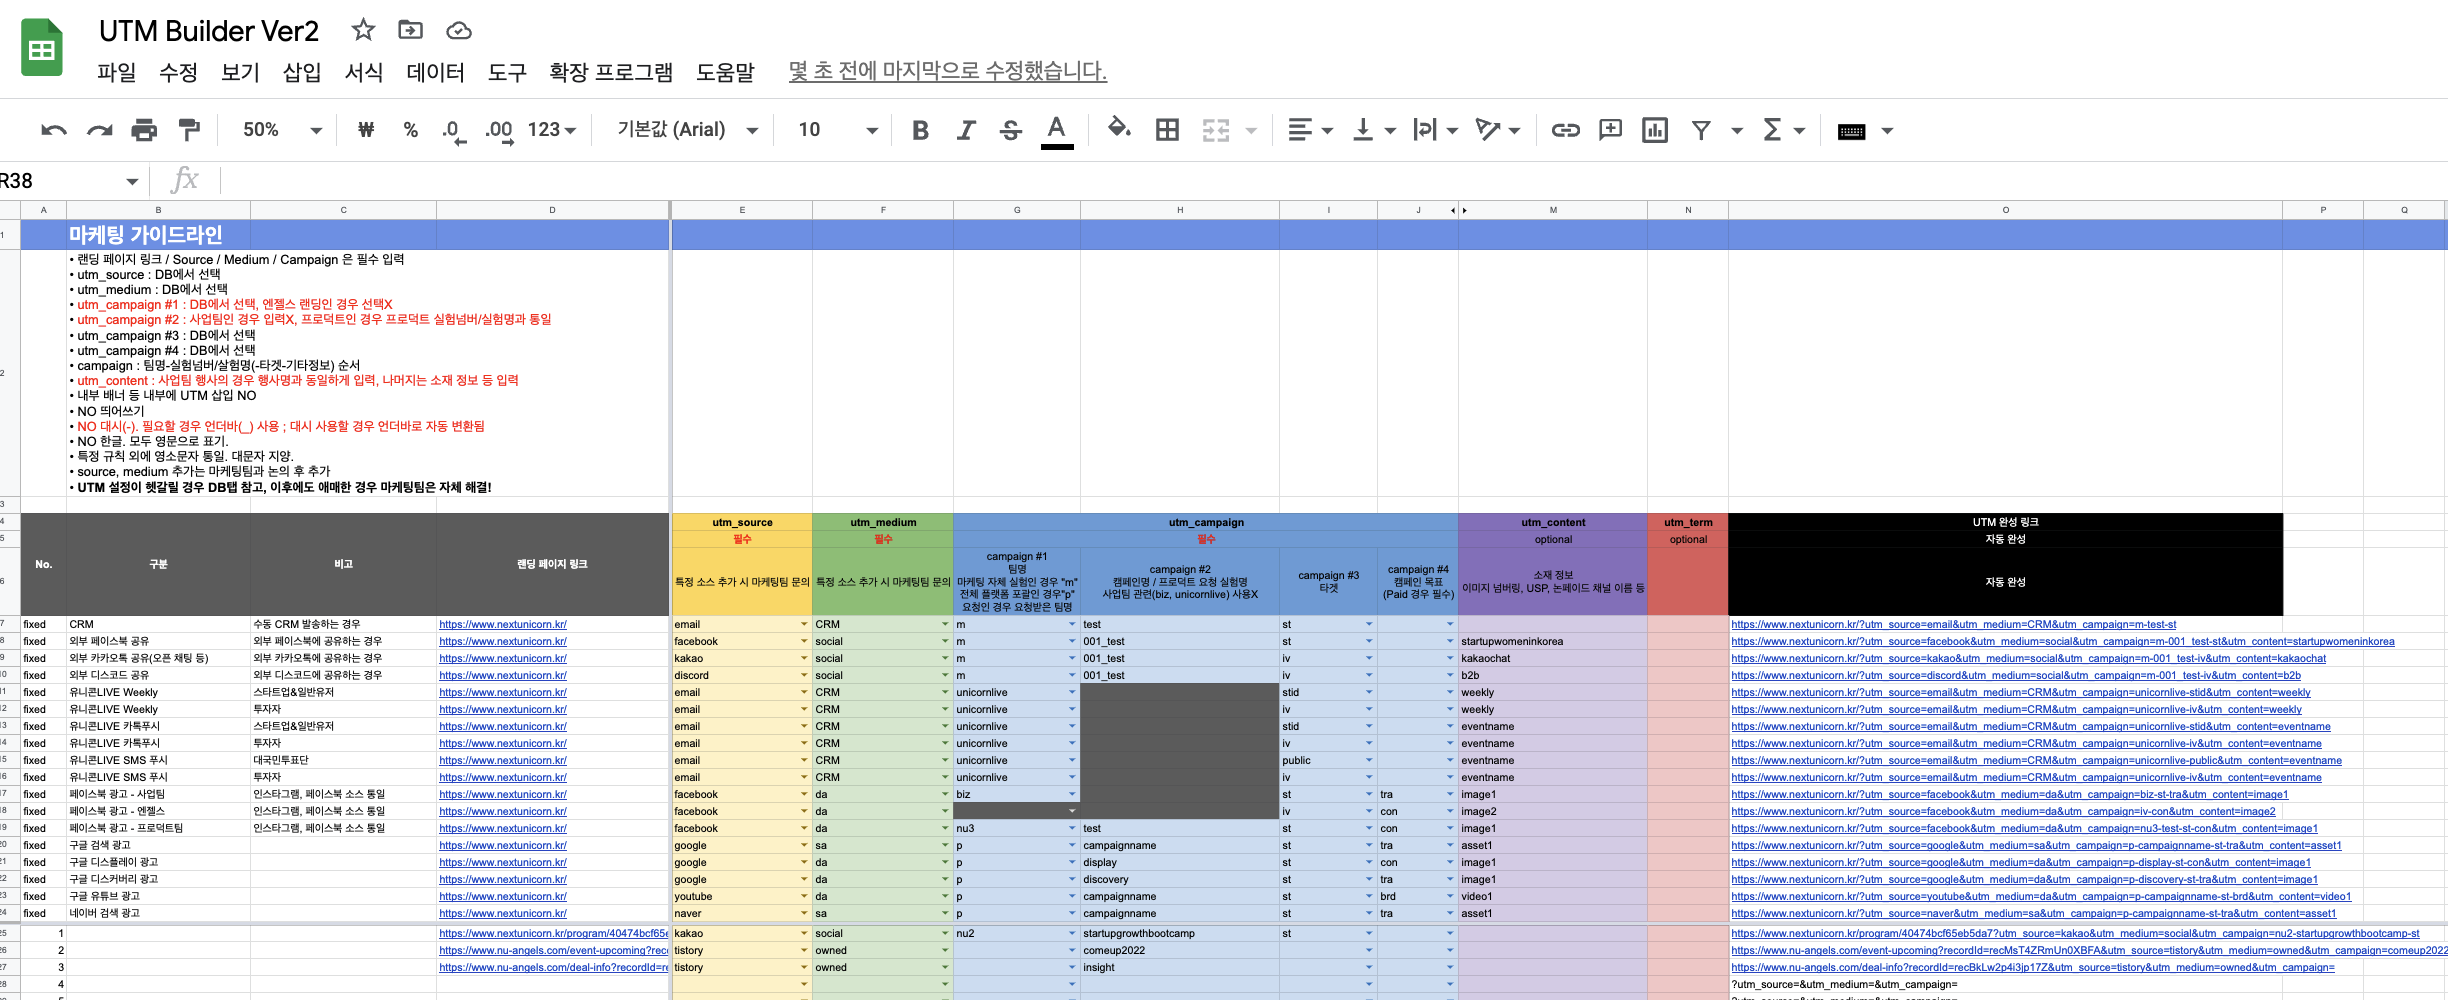This screenshot has width=2448, height=1000.
Task: Open the text color picker
Action: click(x=1057, y=130)
